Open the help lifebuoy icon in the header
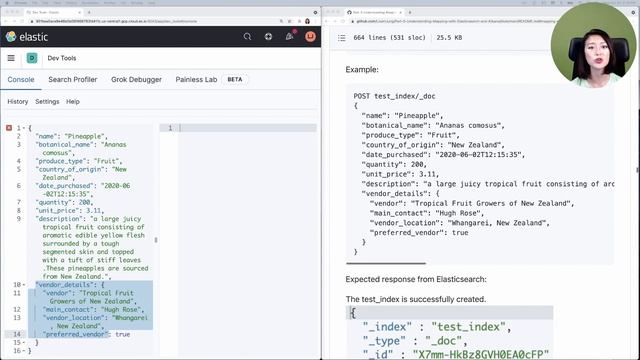 pos(268,37)
